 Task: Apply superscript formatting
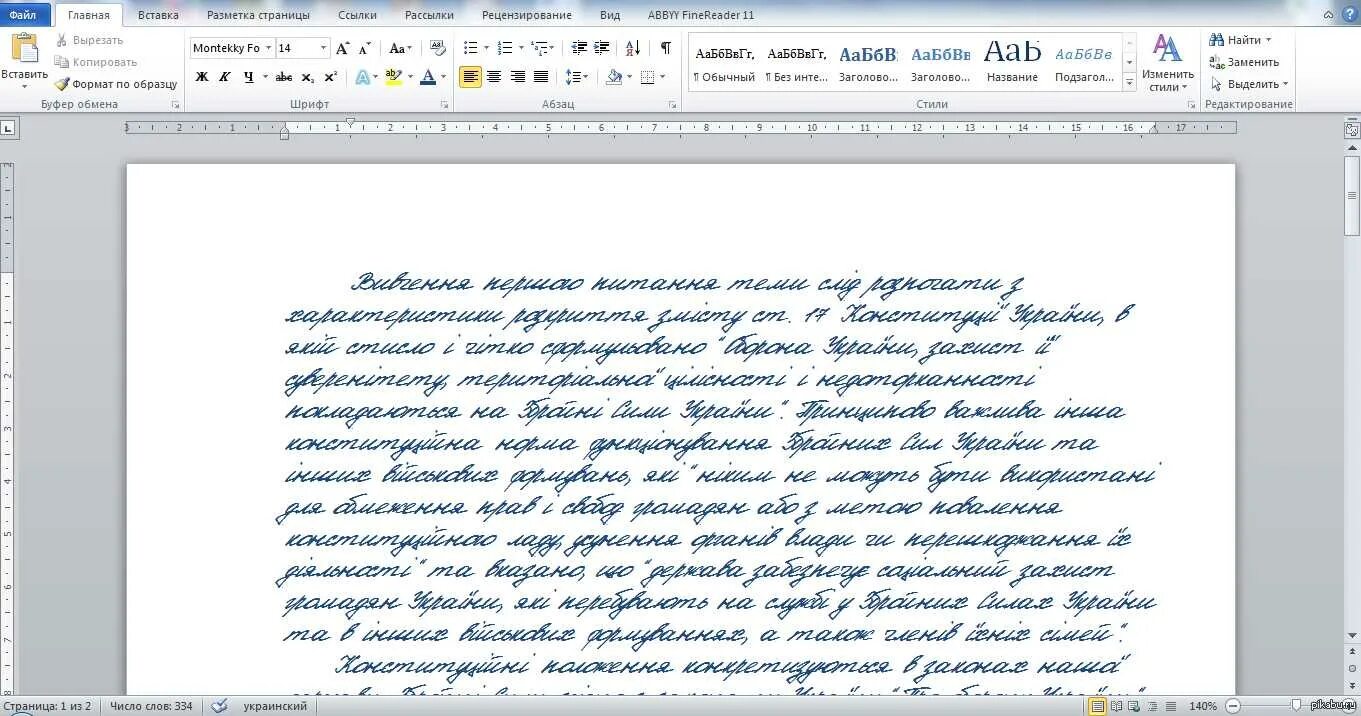331,77
